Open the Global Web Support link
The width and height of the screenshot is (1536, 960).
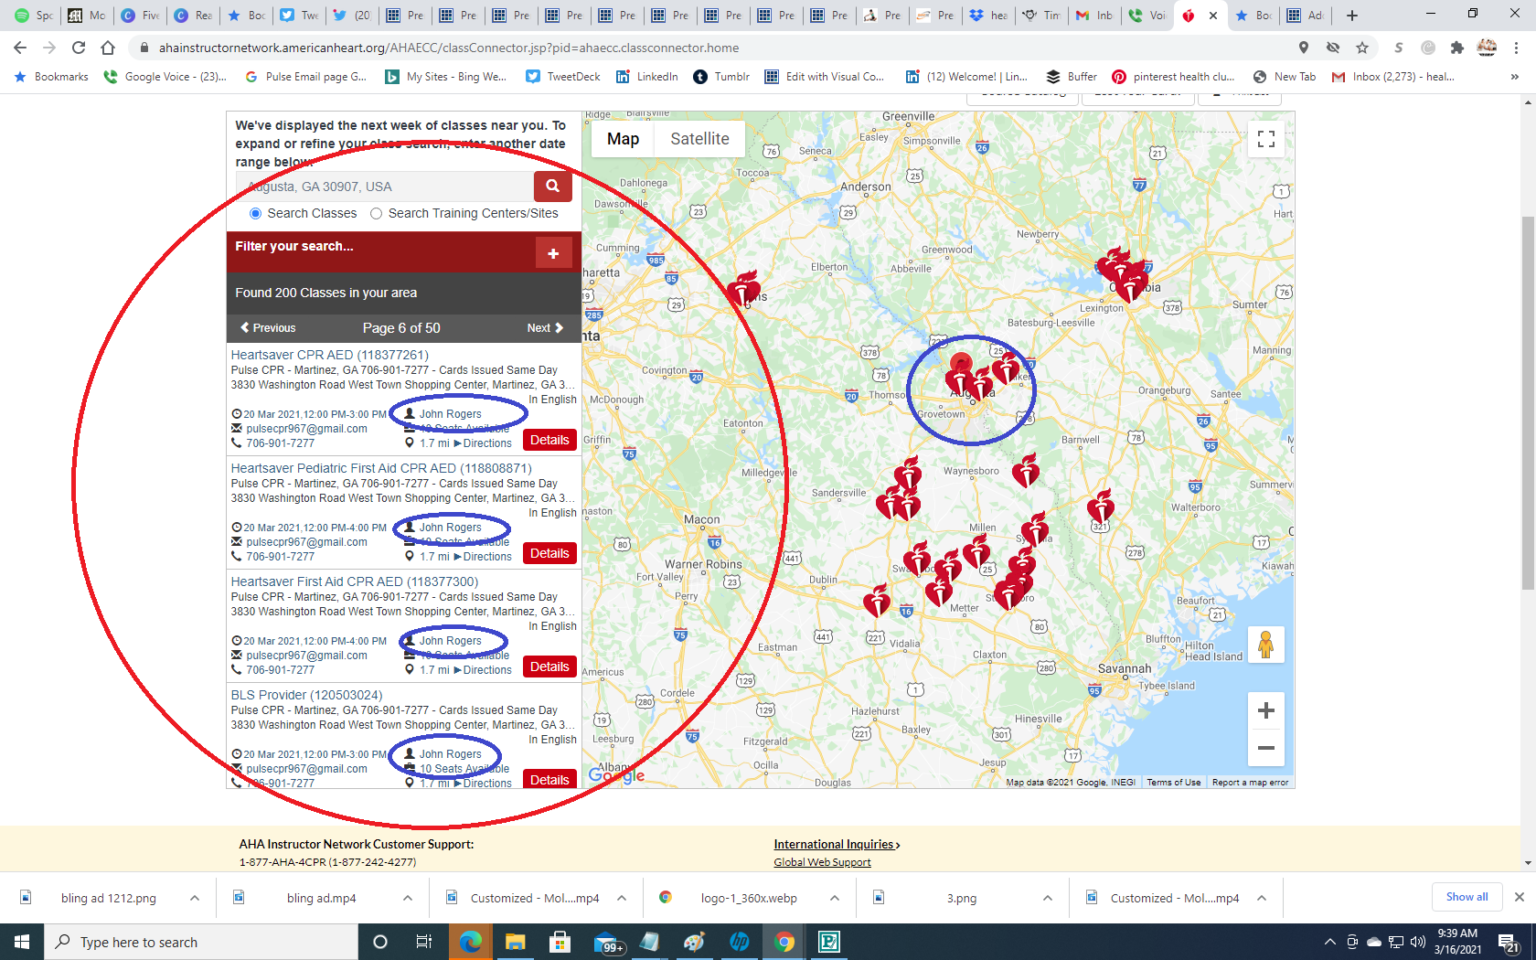(822, 862)
